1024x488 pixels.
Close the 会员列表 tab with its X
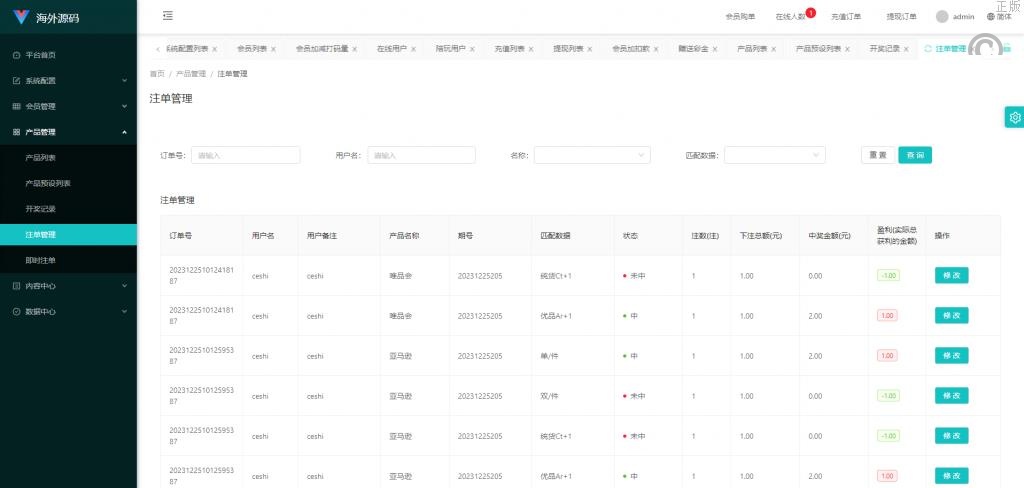coord(273,49)
